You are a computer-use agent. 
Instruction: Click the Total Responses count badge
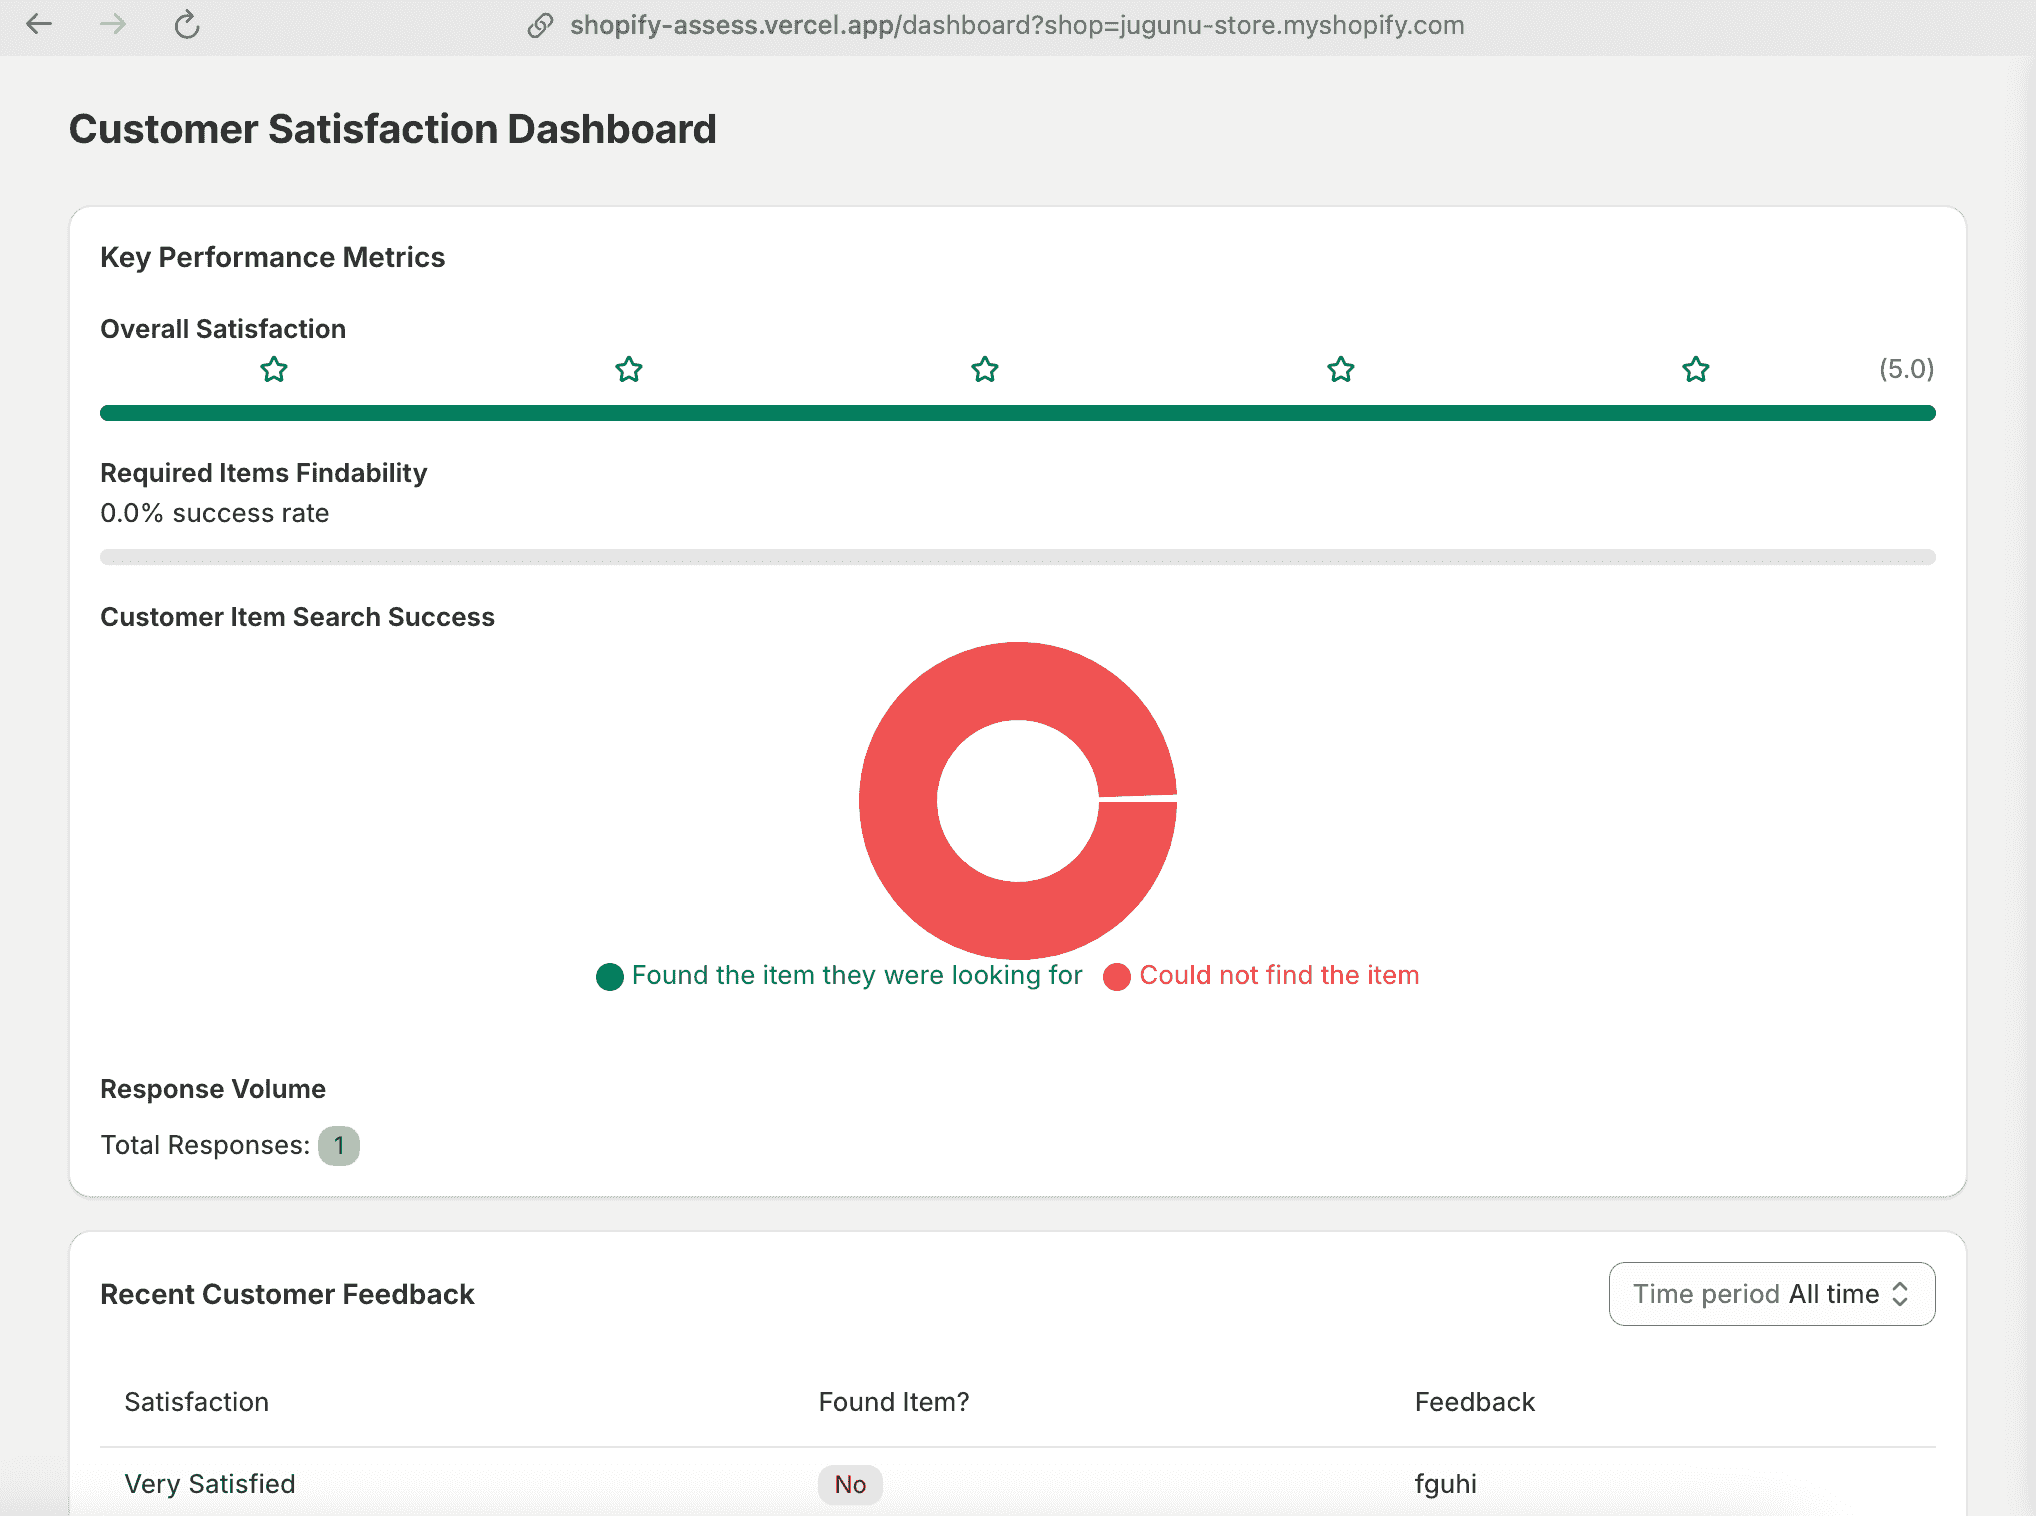tap(339, 1146)
